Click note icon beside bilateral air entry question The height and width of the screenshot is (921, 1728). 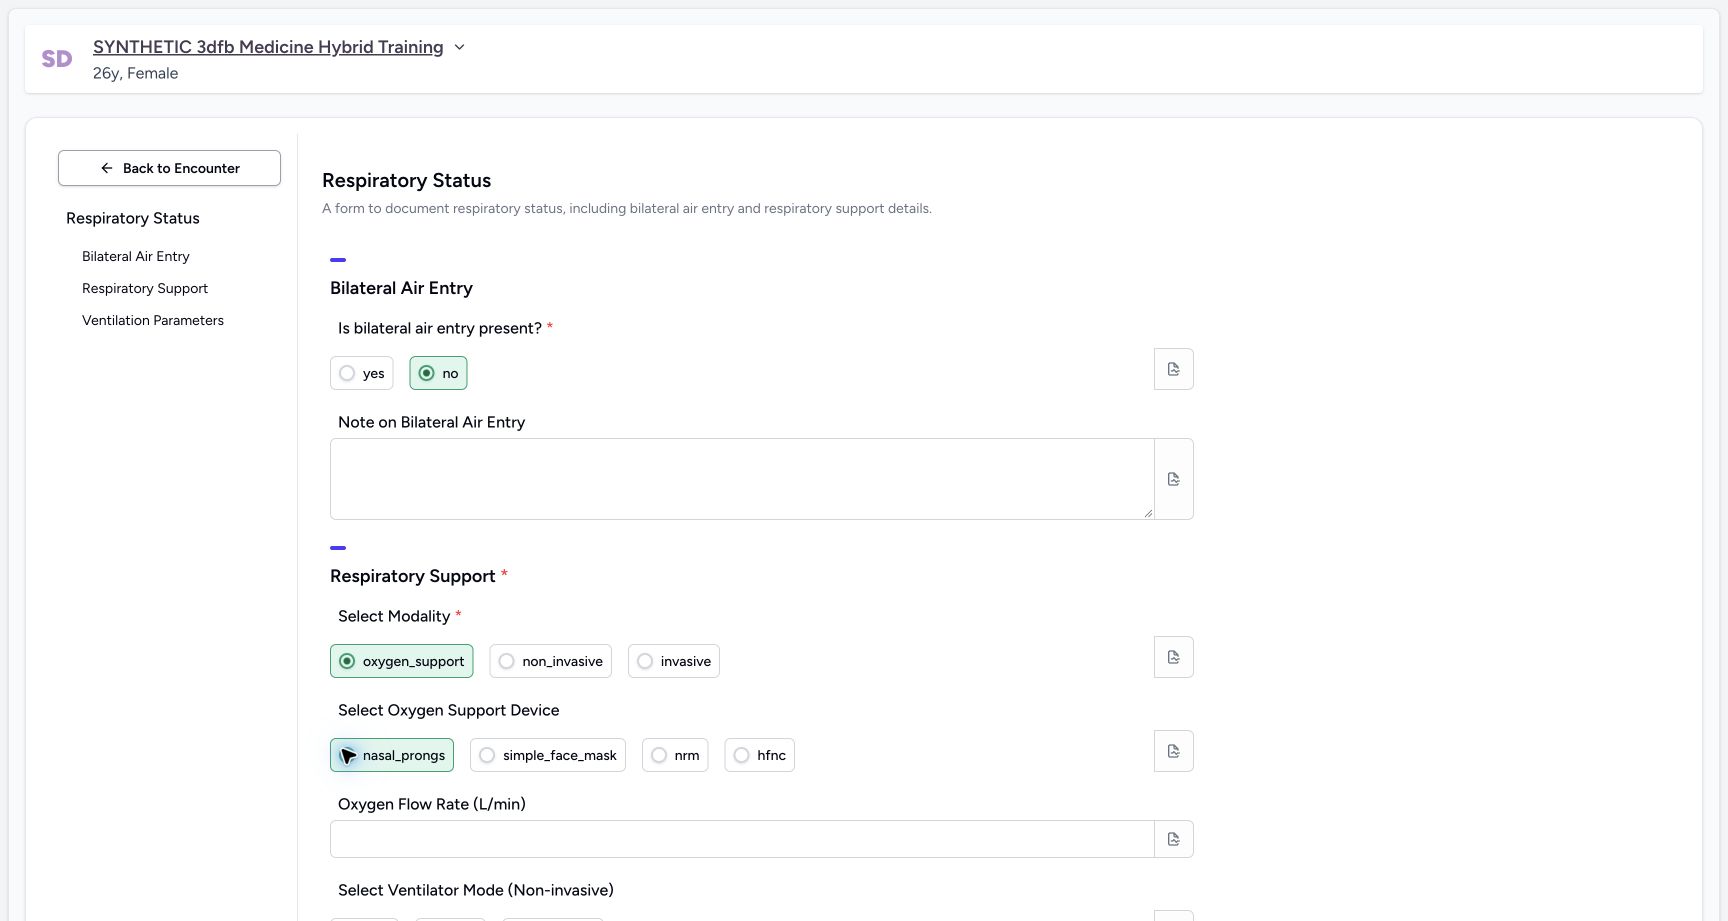pos(1173,369)
